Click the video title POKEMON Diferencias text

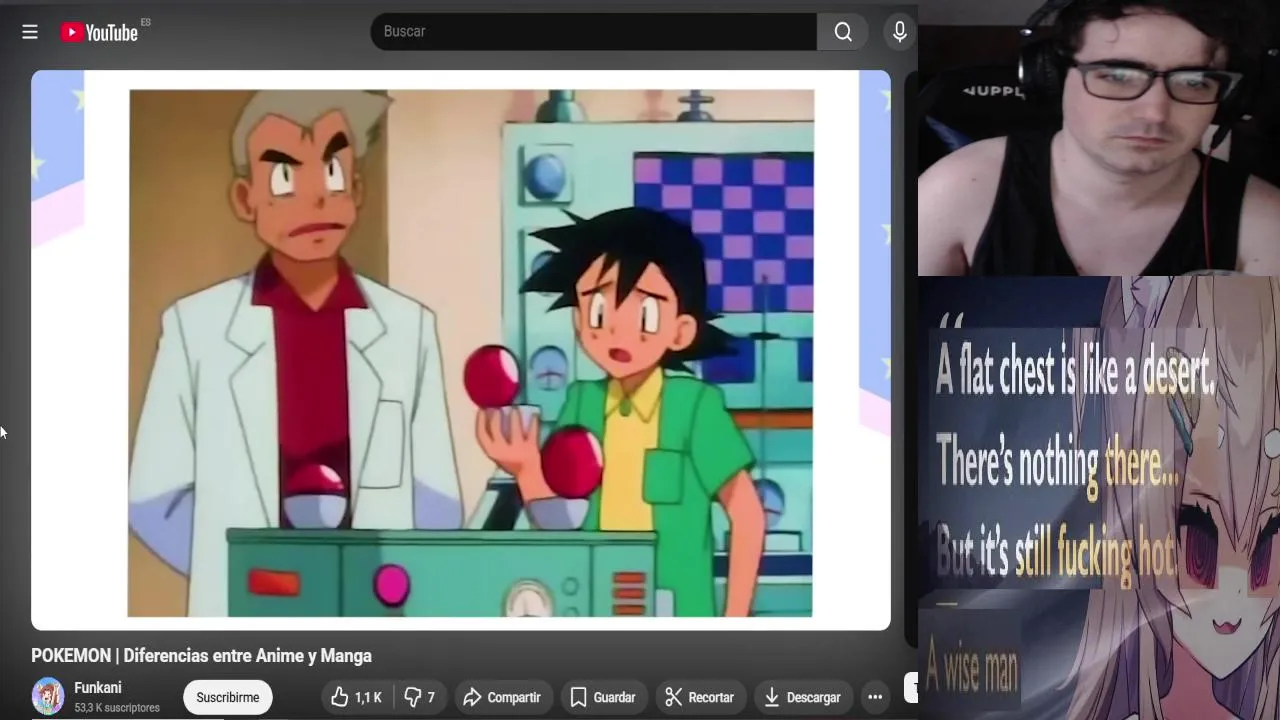pos(201,656)
